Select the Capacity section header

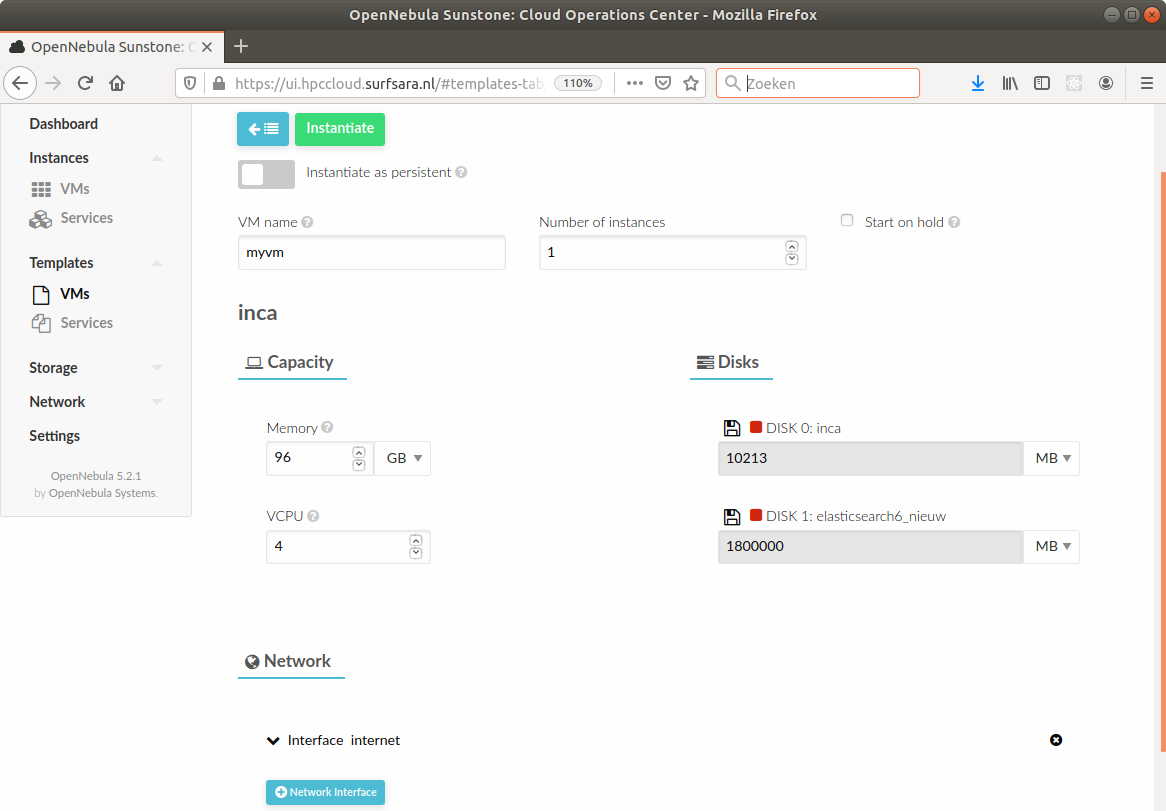[292, 363]
